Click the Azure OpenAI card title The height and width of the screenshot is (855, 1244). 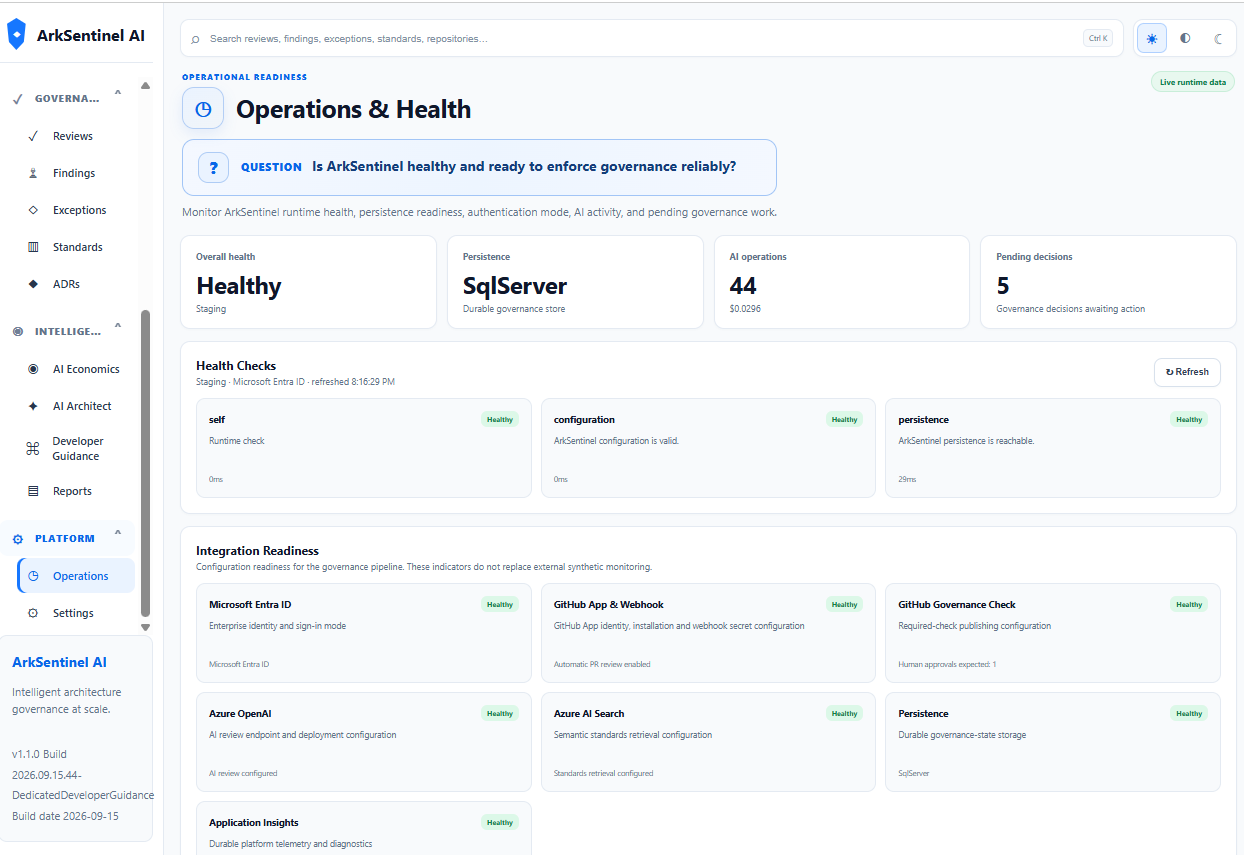[x=240, y=714]
